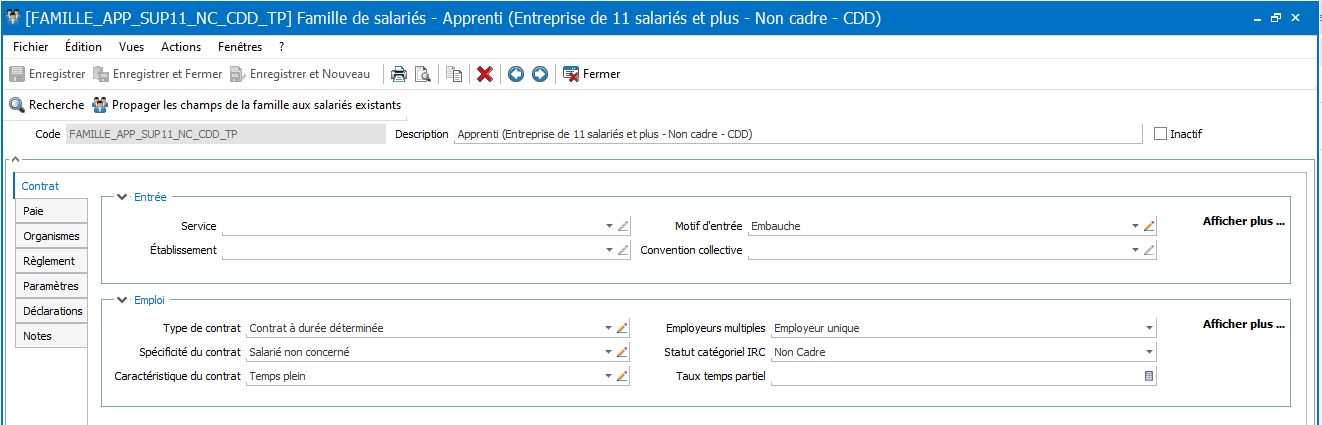The width and height of the screenshot is (1322, 425).
Task: Click the red delete X icon
Action: [485, 74]
